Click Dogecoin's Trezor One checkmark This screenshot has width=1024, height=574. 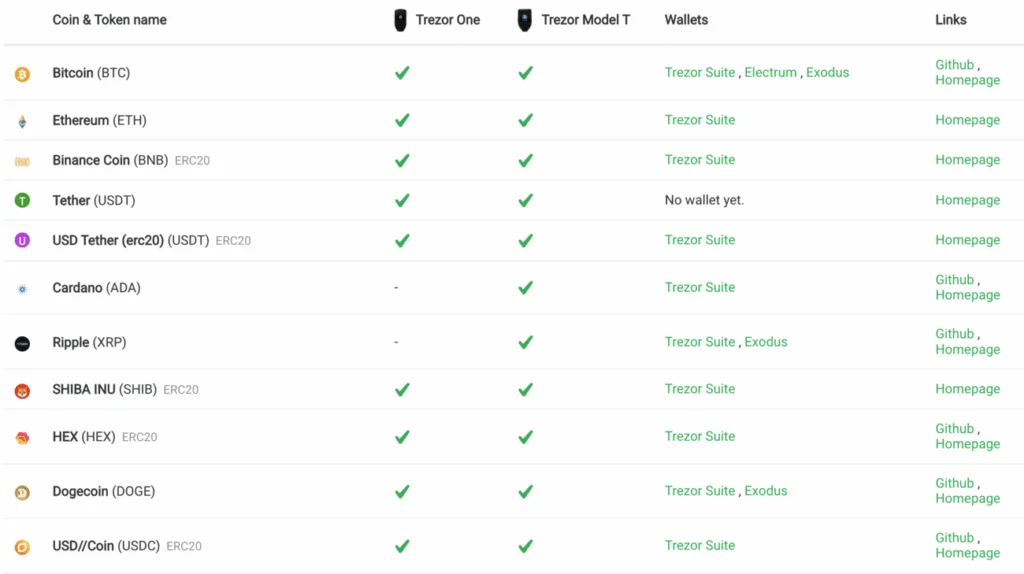click(402, 491)
